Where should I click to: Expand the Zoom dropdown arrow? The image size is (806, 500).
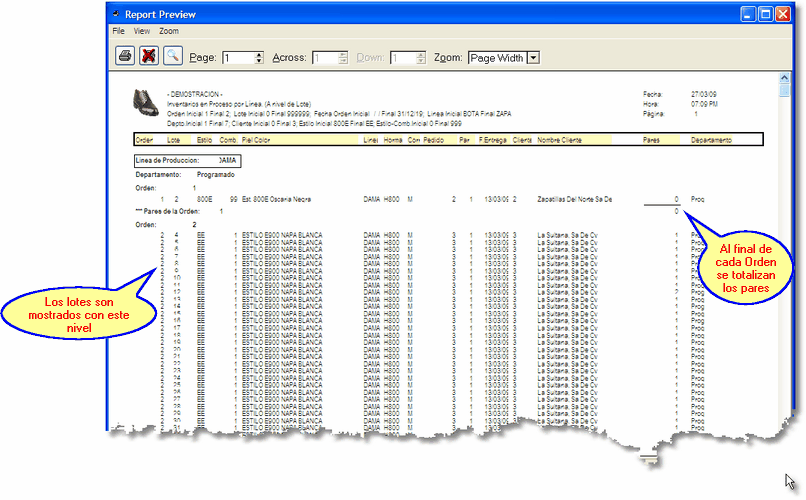533,58
